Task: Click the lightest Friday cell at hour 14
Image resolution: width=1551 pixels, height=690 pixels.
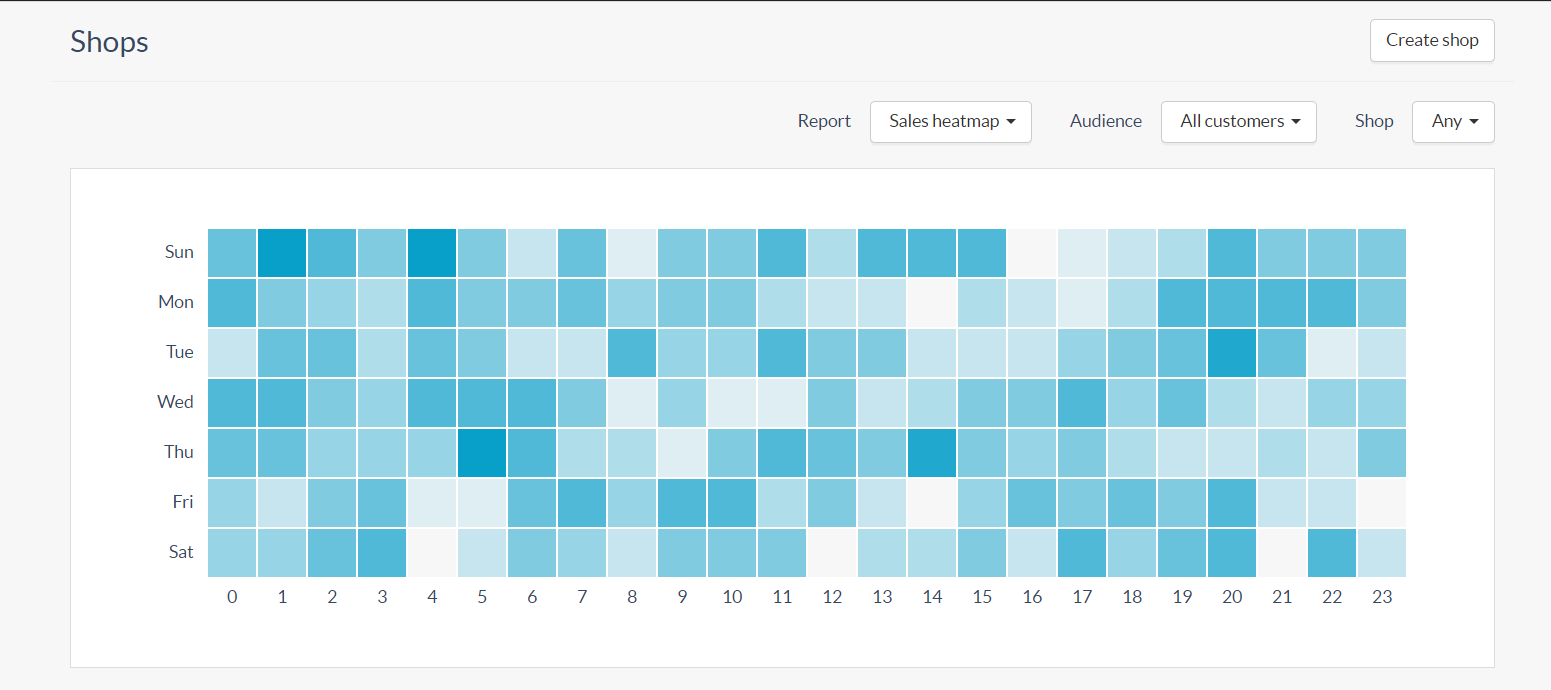Action: tap(932, 502)
